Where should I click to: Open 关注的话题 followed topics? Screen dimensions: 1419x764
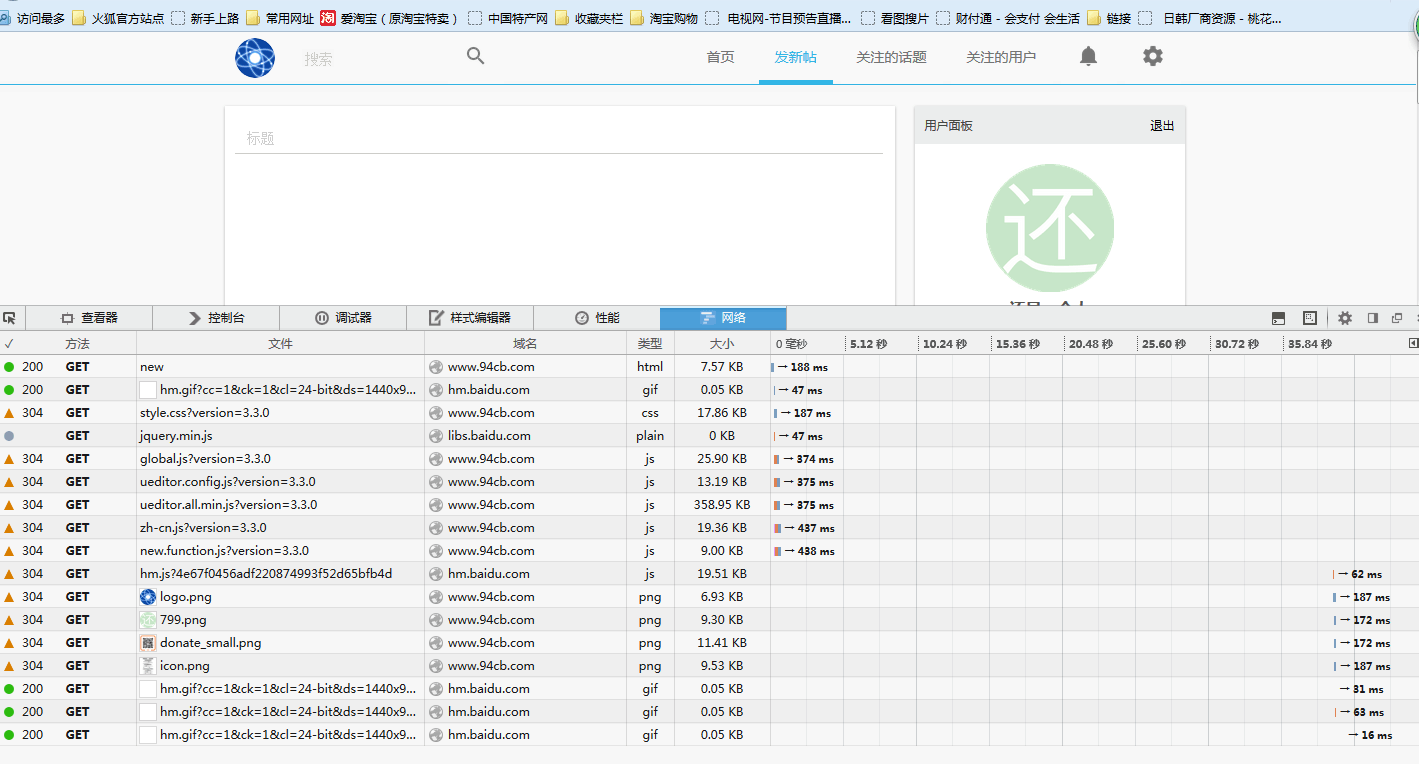(x=891, y=57)
